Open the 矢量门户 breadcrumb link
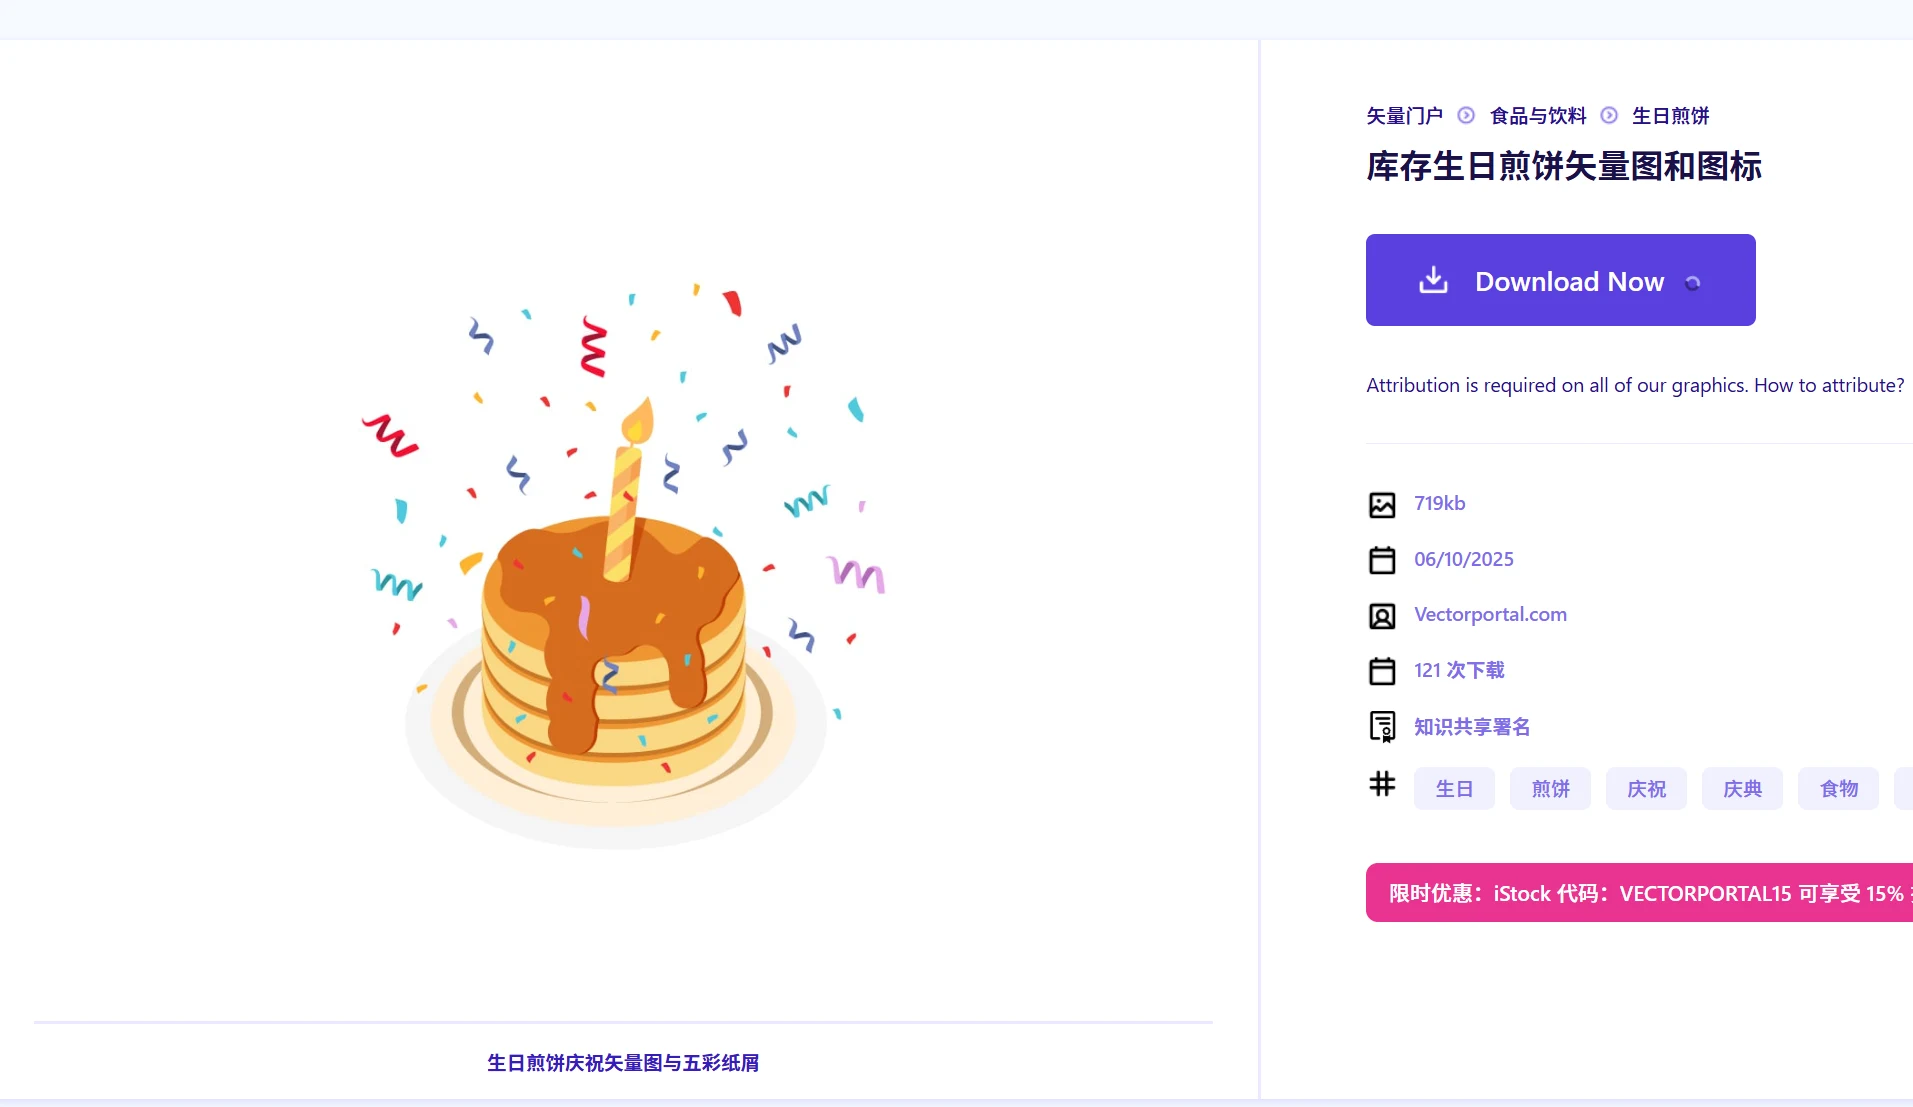This screenshot has height=1107, width=1913. [1404, 116]
